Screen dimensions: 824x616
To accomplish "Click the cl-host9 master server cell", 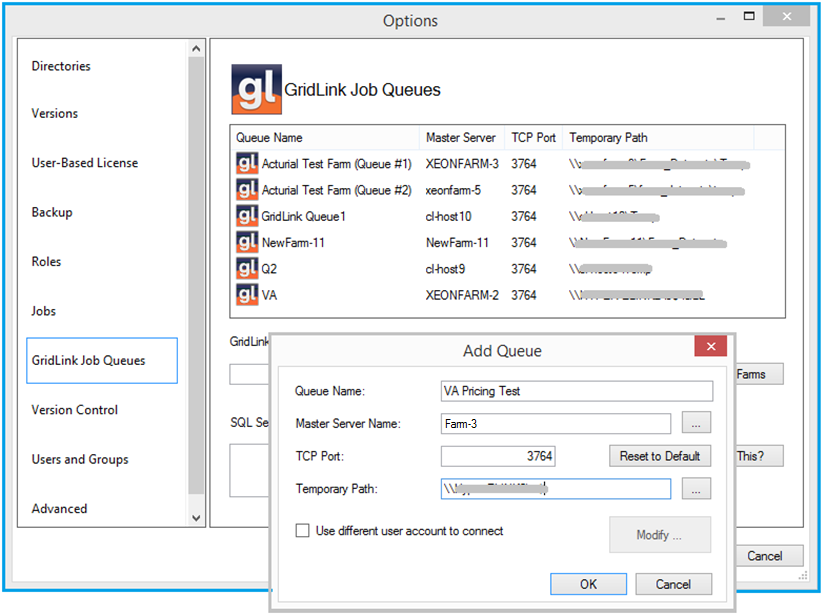I will point(445,269).
